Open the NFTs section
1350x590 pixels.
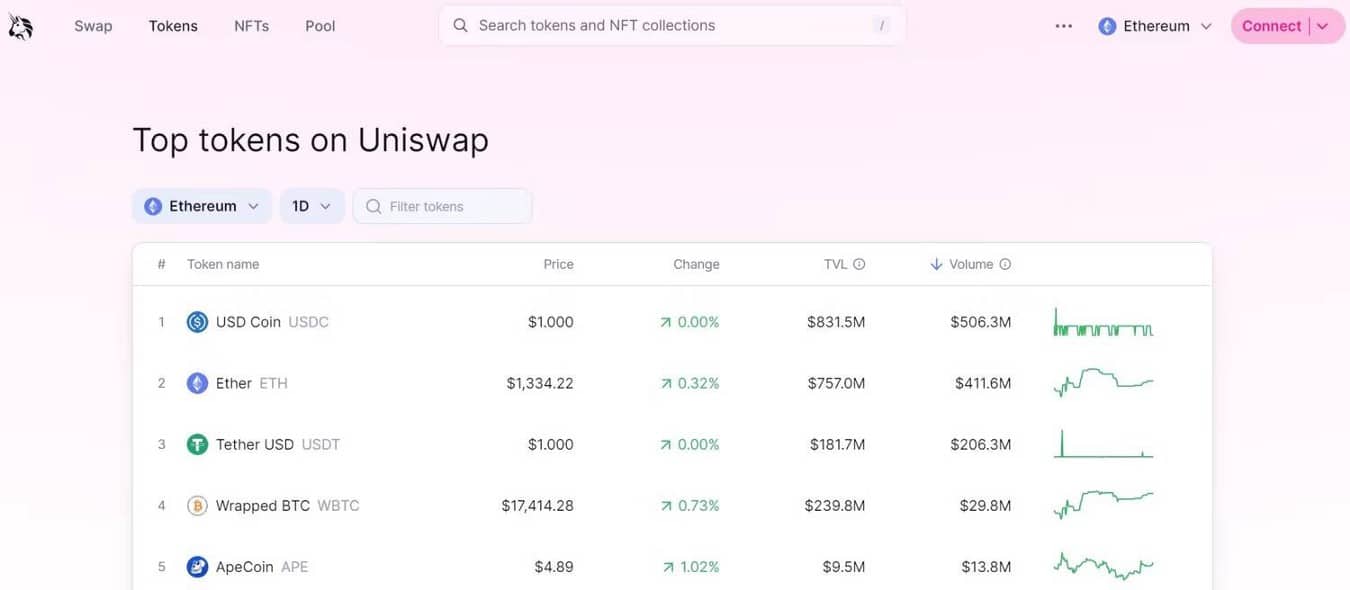(x=251, y=25)
